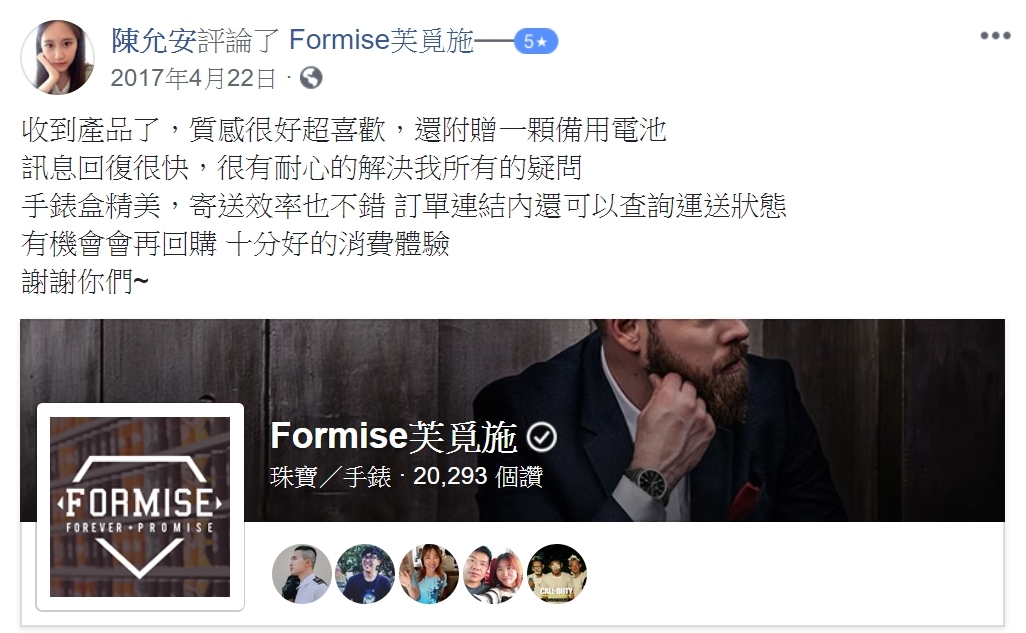Open the FORMISE logo page profile picture
The height and width of the screenshot is (633, 1026).
[x=140, y=507]
